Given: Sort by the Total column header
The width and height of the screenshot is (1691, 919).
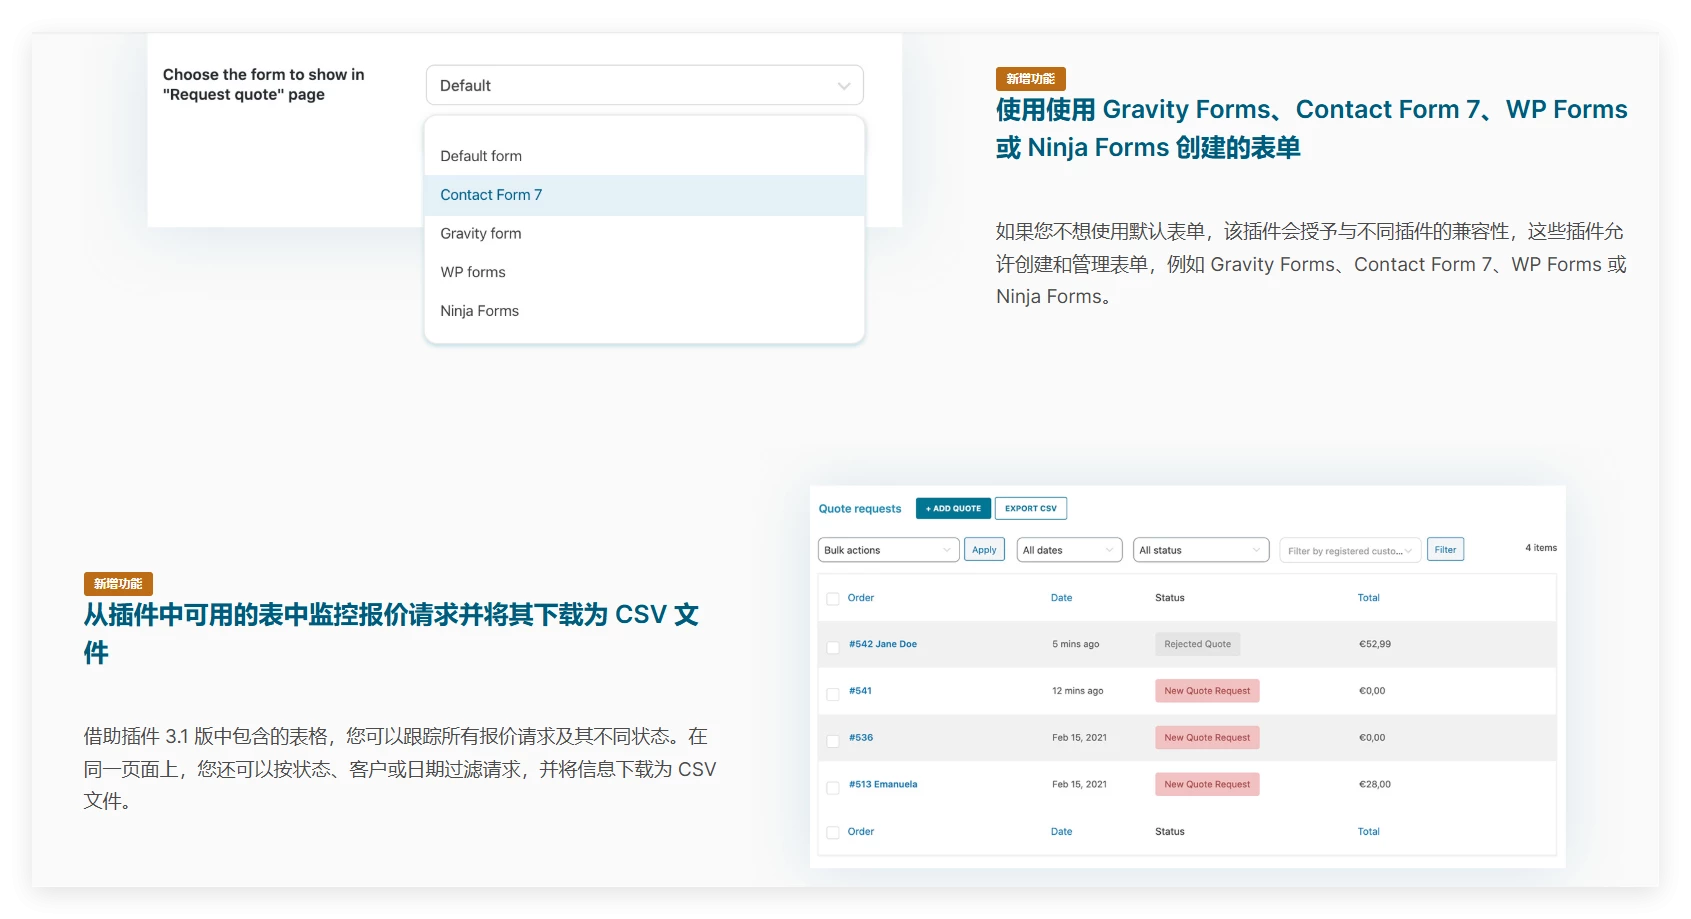Looking at the screenshot, I should [1368, 598].
